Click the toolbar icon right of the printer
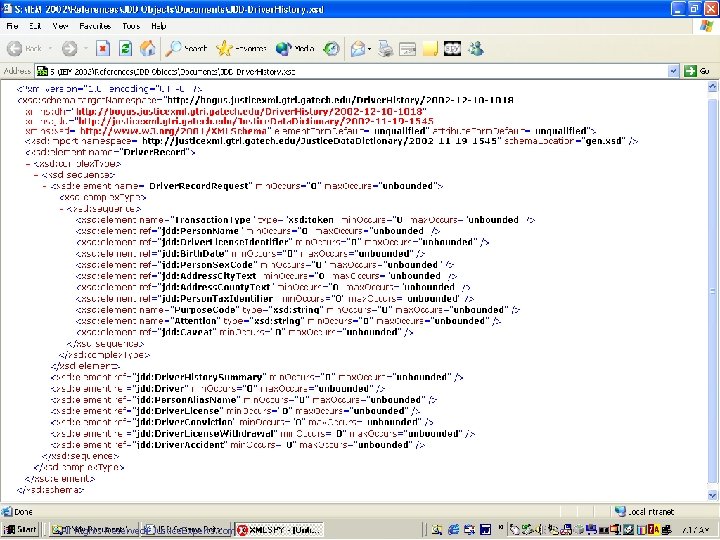Screen dimensions: 720x540 click(407, 48)
